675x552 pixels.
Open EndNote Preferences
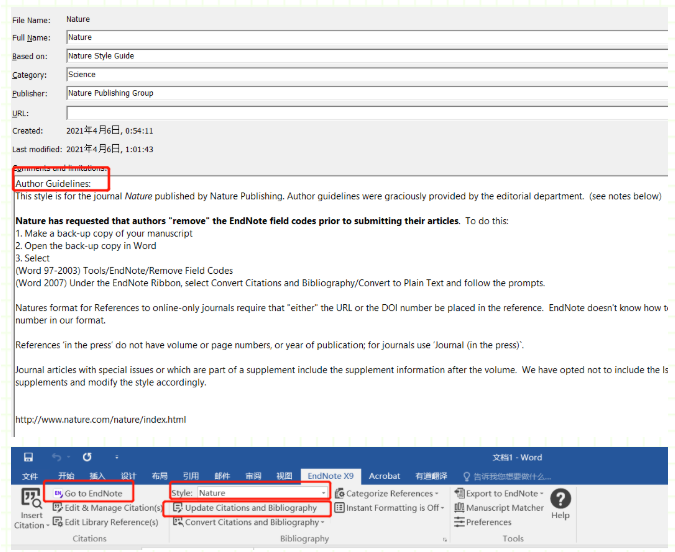483,522
